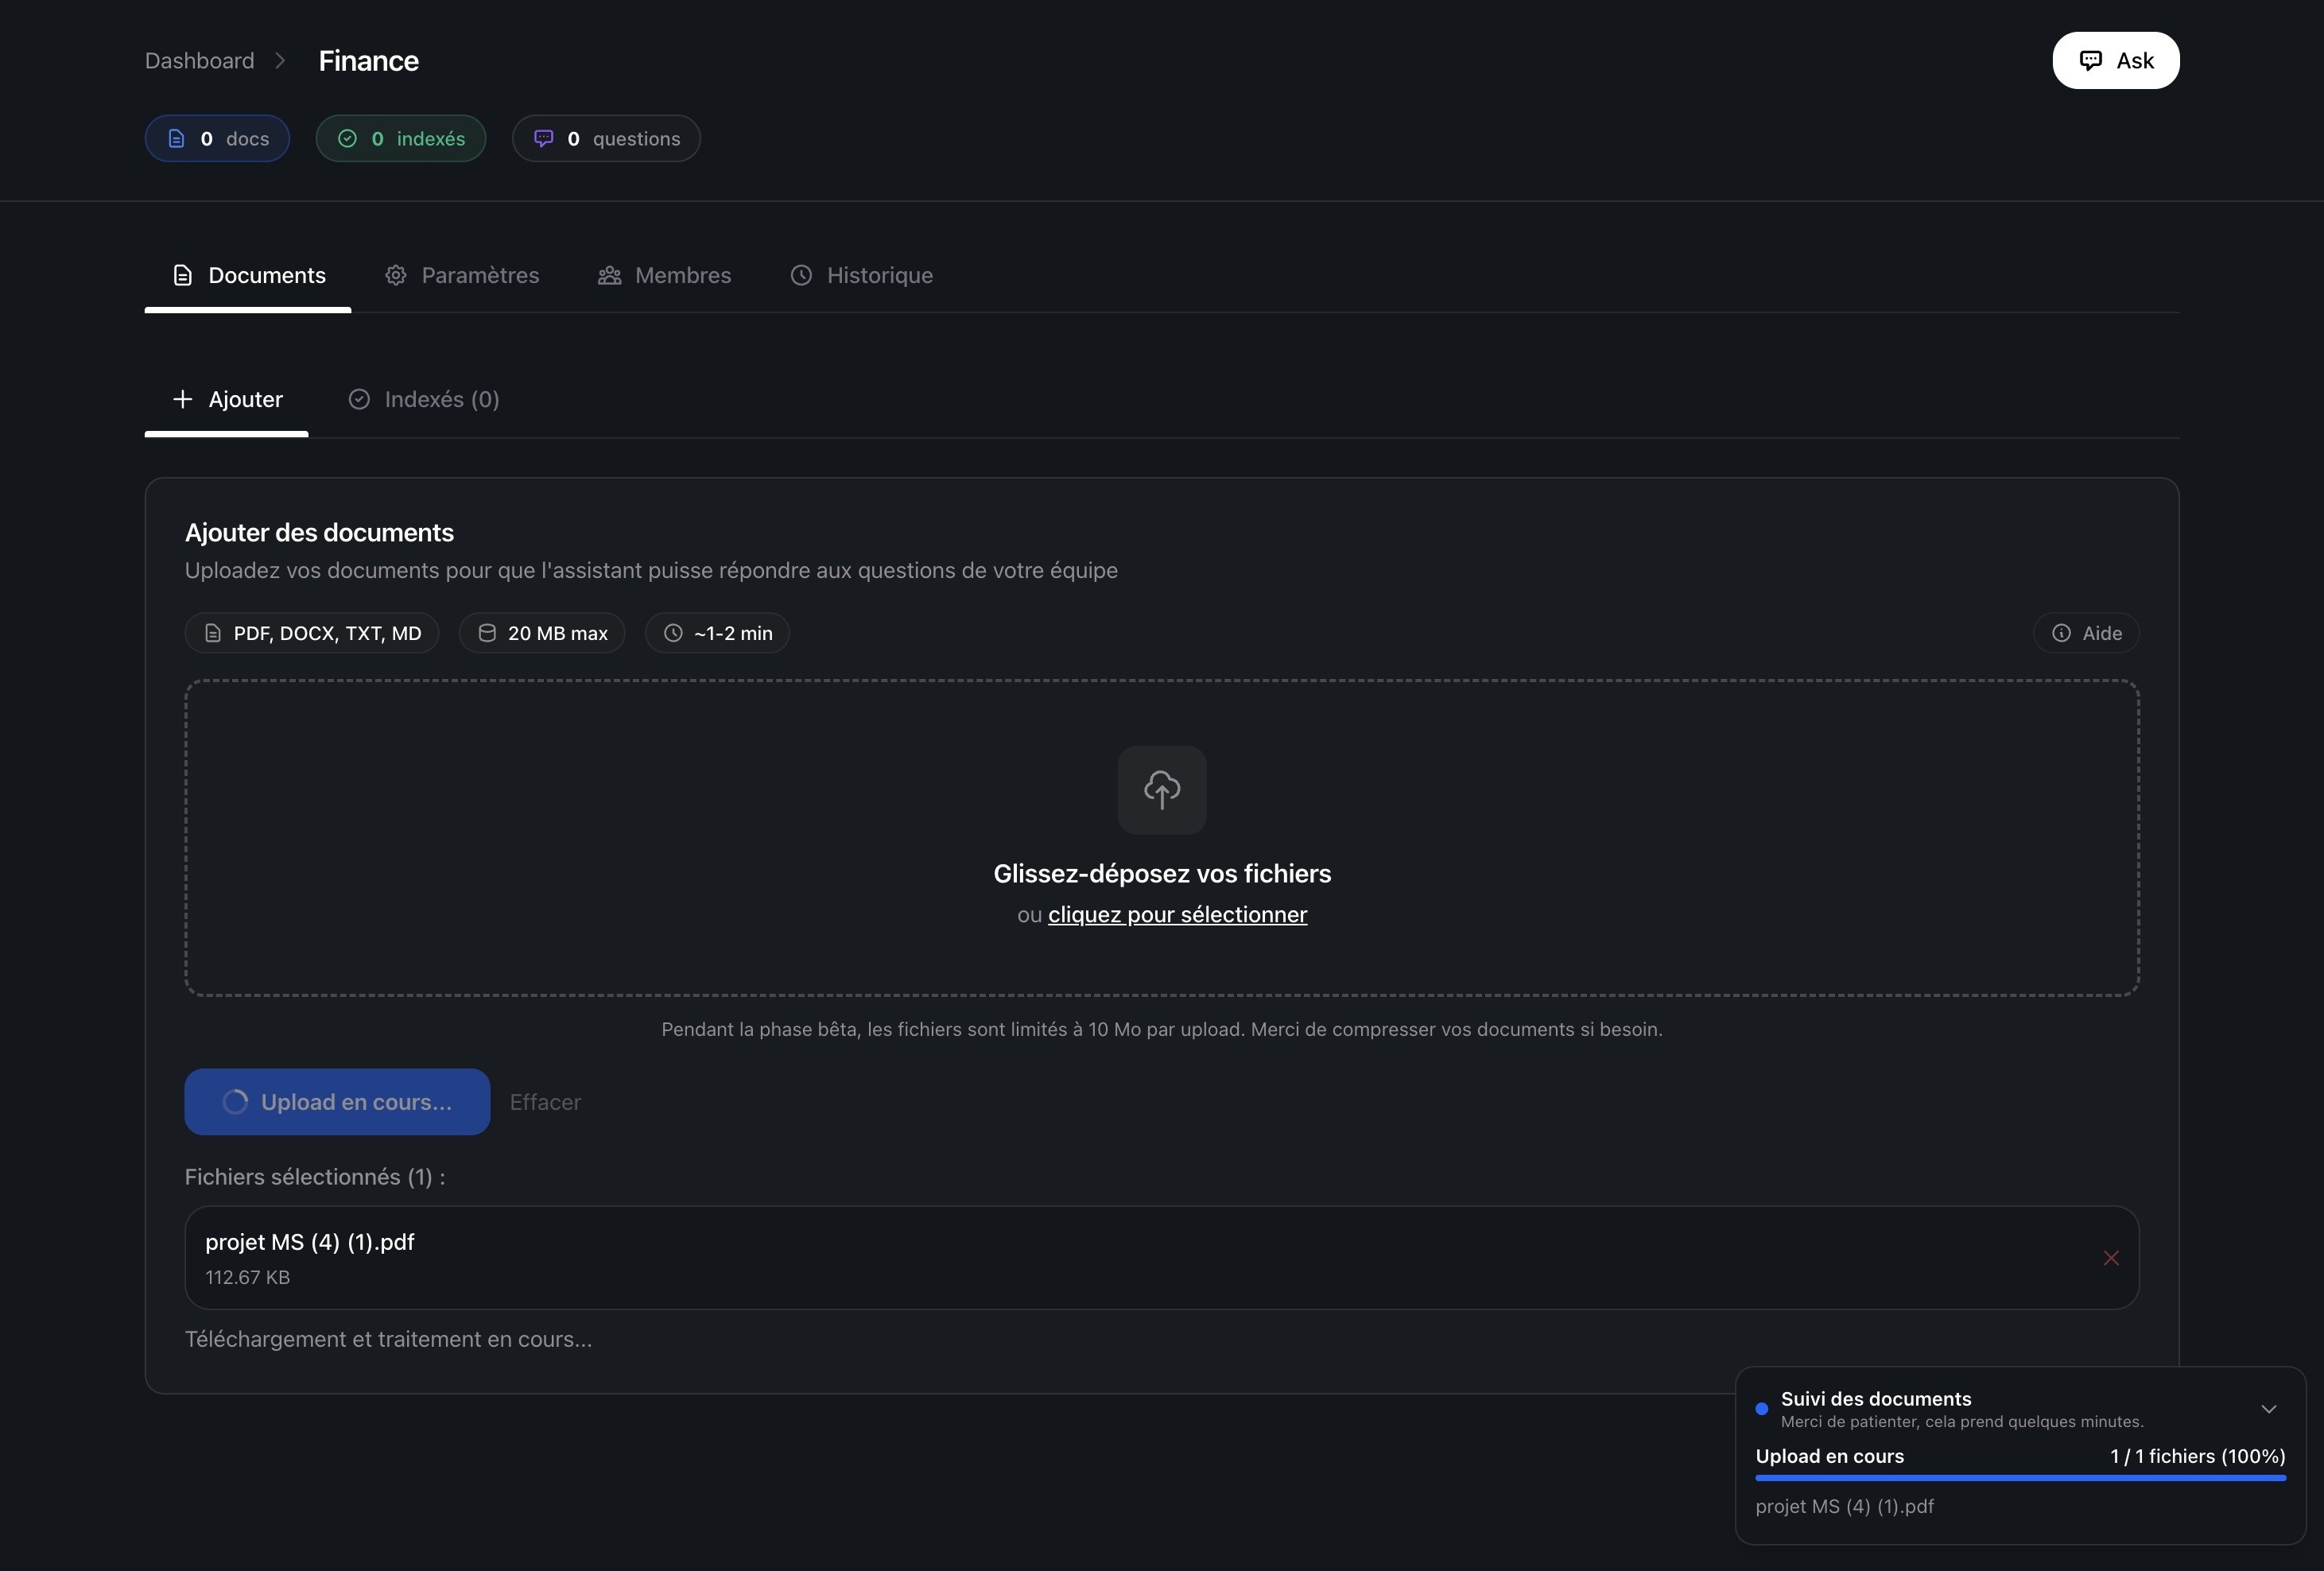Go back to the Dashboard breadcrumb
The width and height of the screenshot is (2324, 1571).
point(200,61)
